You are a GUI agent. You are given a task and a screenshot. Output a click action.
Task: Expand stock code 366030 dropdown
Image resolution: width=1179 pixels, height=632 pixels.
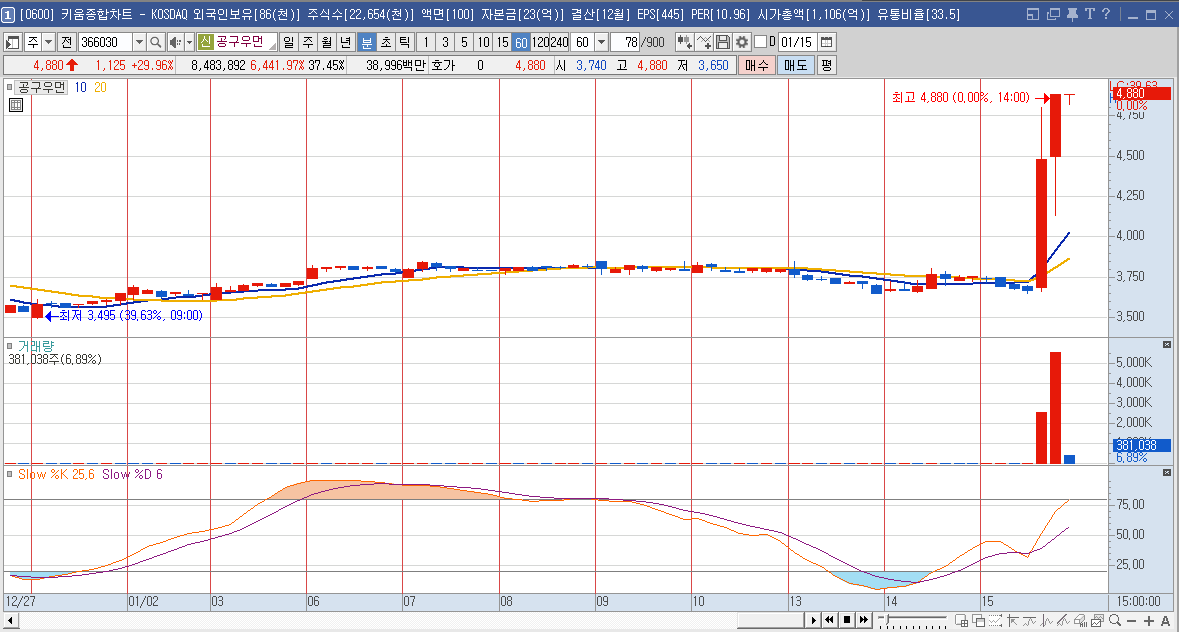(x=139, y=43)
